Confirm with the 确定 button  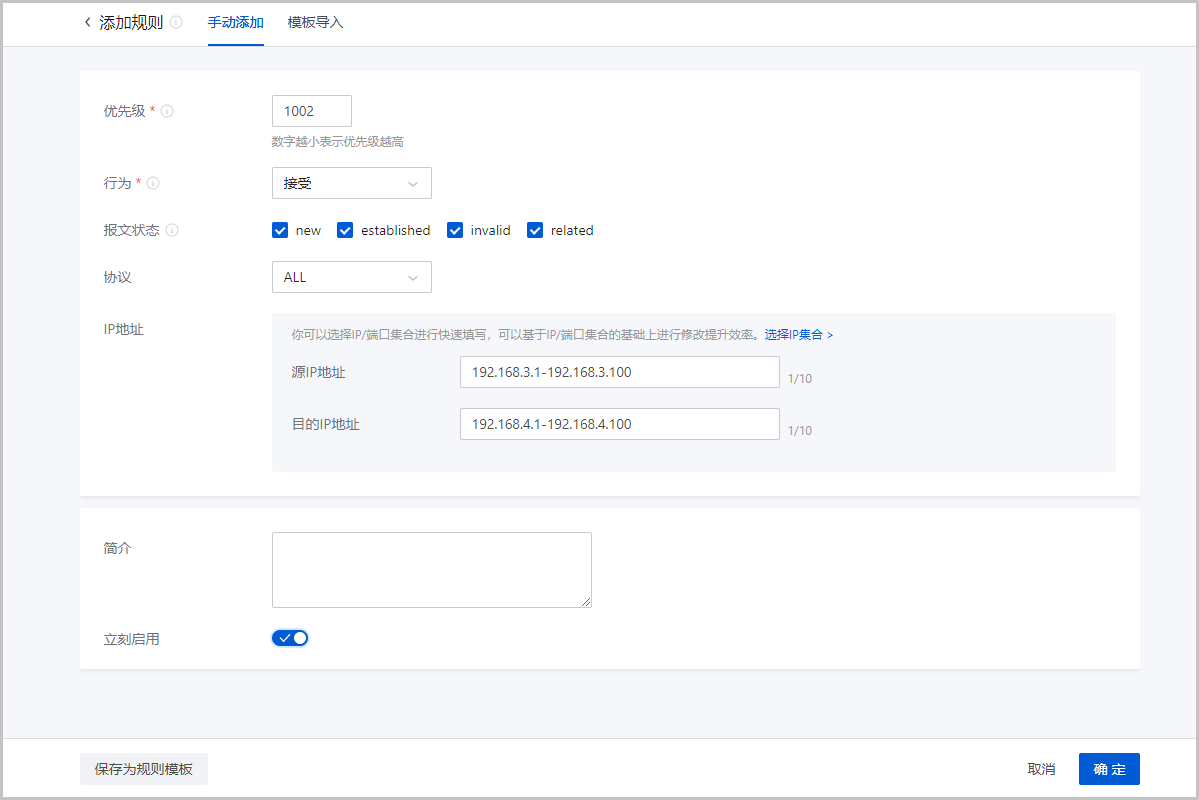1110,769
